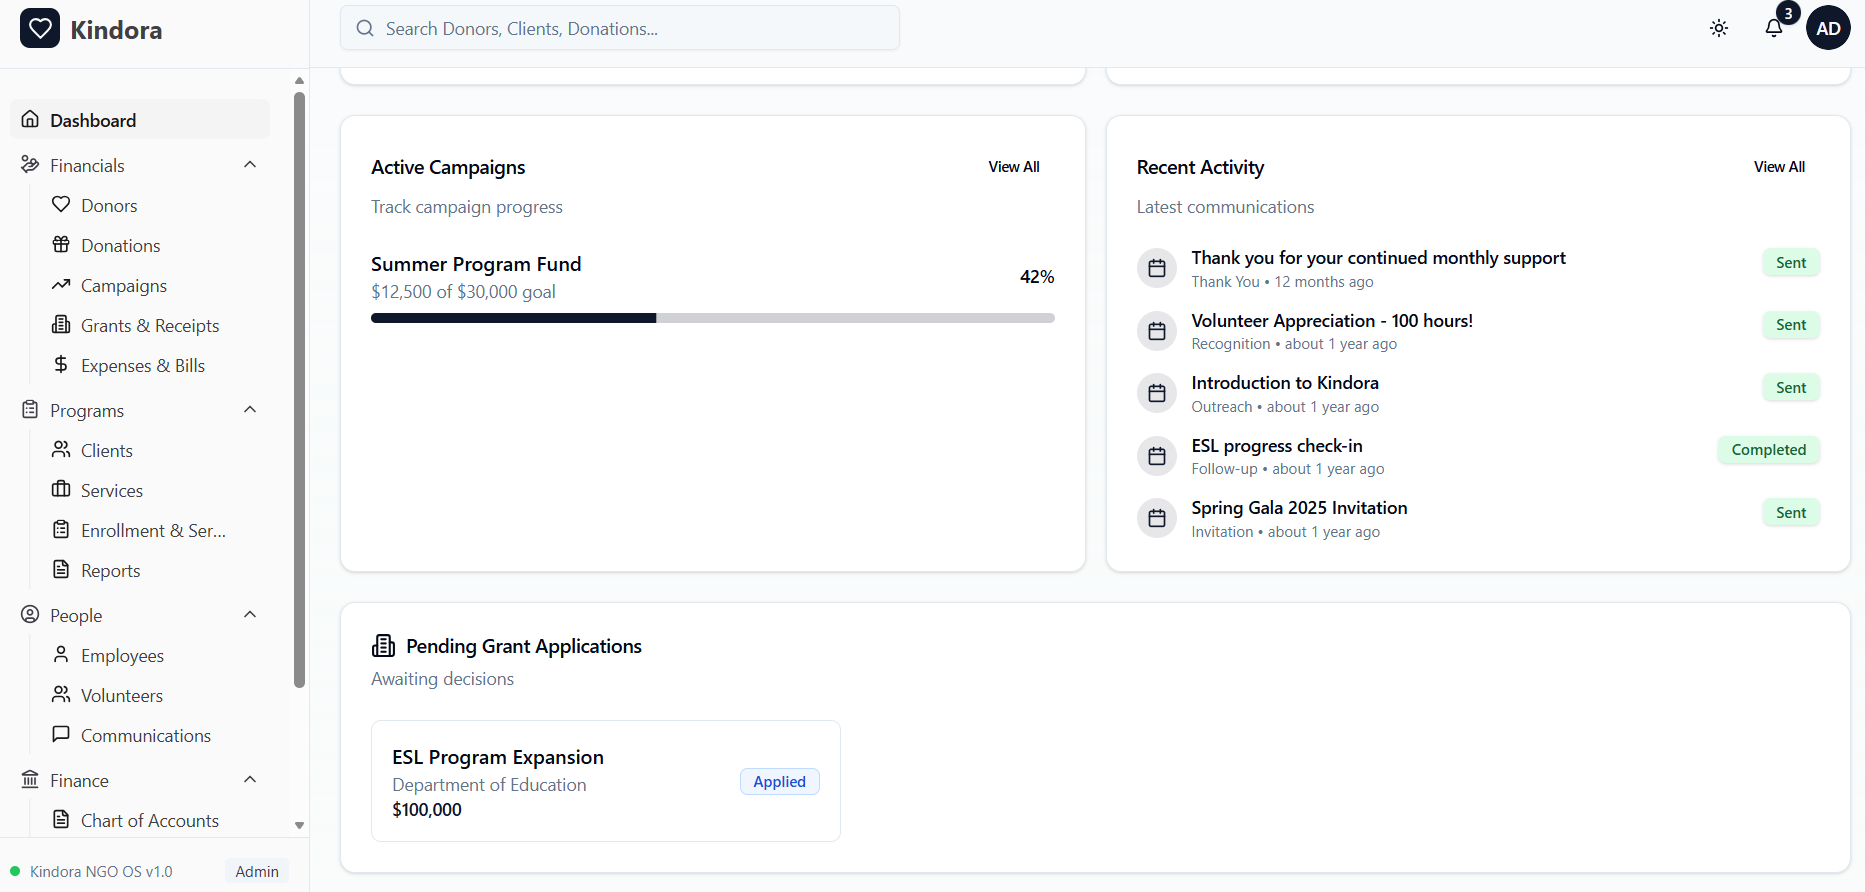Collapse the Programs section chevron
Screen dimensions: 1865x892
pos(250,410)
